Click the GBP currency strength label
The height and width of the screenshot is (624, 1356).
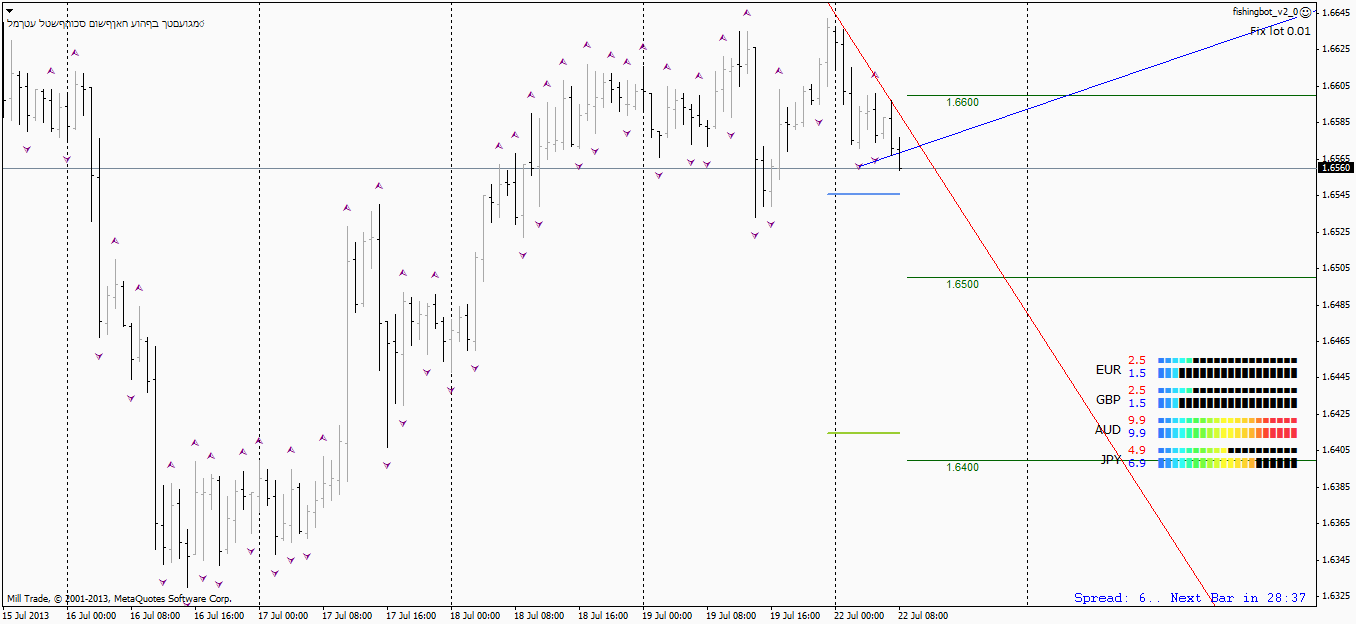(x=1108, y=399)
